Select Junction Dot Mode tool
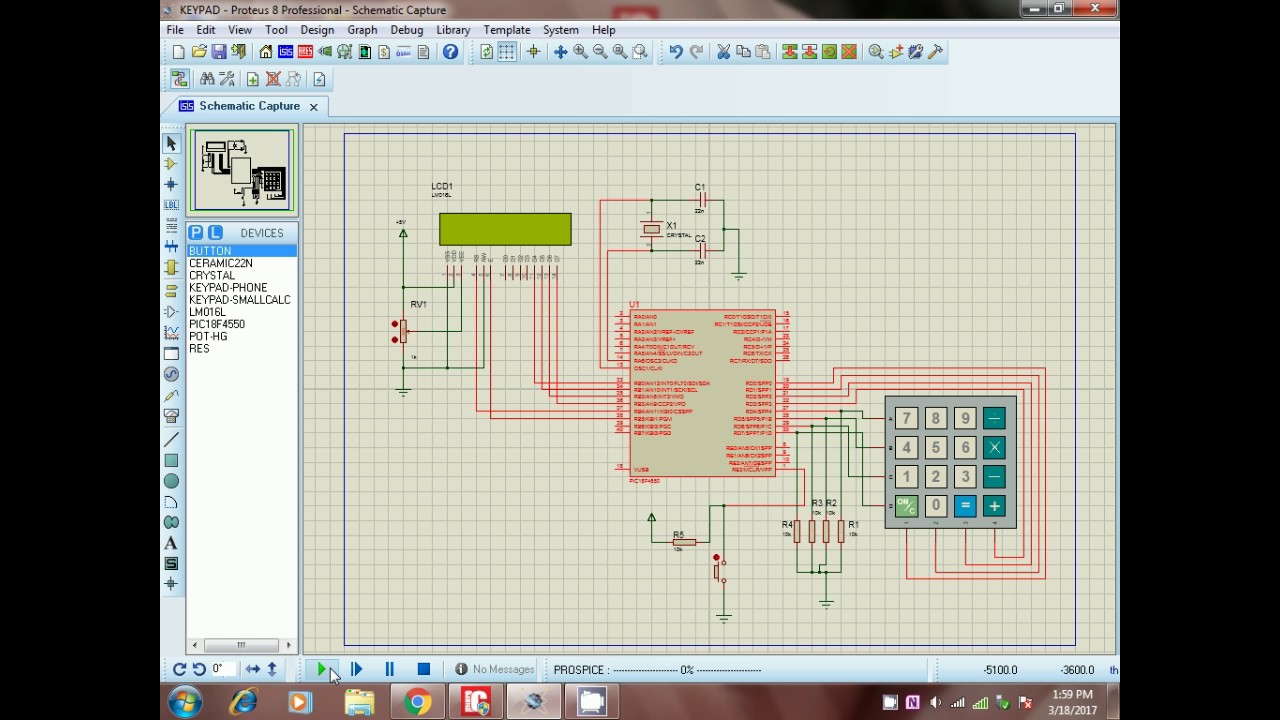This screenshot has height=720, width=1280. tap(171, 185)
